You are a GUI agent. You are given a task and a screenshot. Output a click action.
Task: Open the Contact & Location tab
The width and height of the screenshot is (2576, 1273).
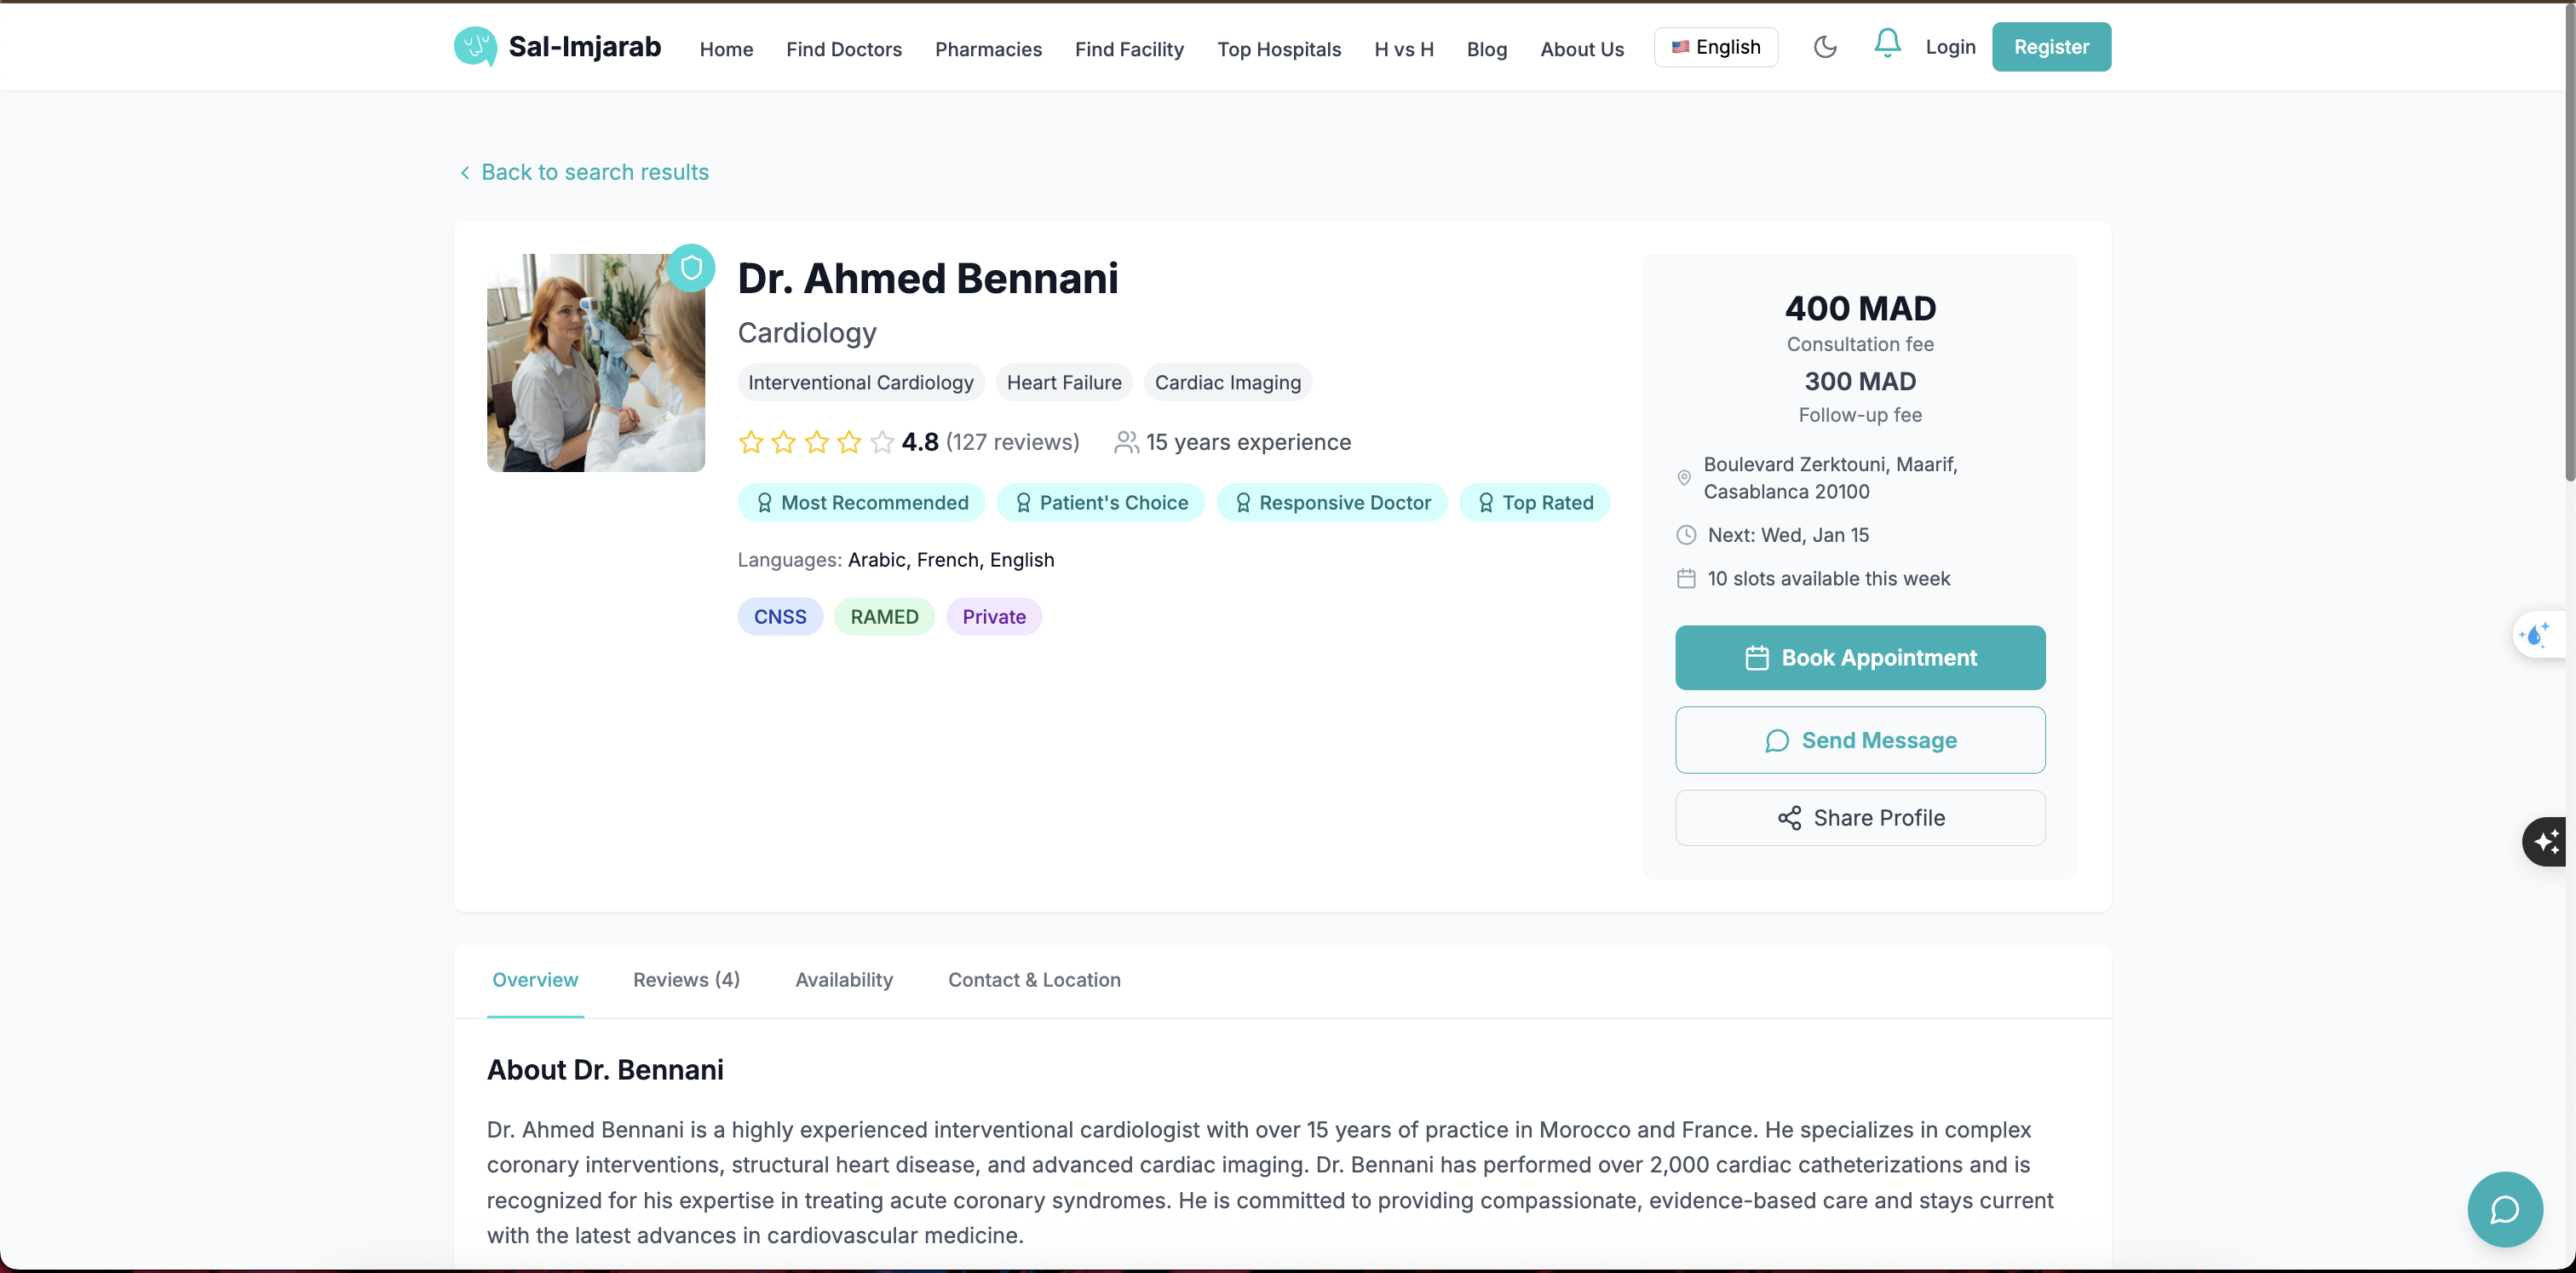click(x=1033, y=980)
